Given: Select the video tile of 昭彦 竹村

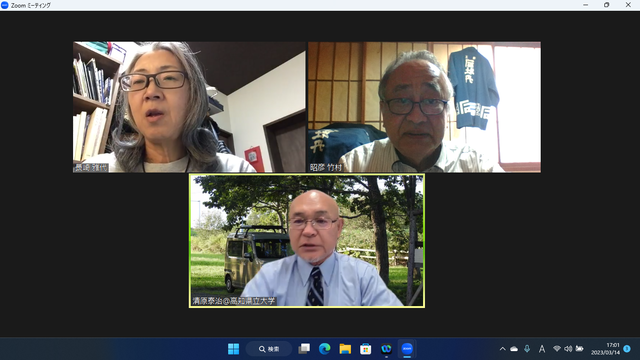Looking at the screenshot, I should point(424,107).
